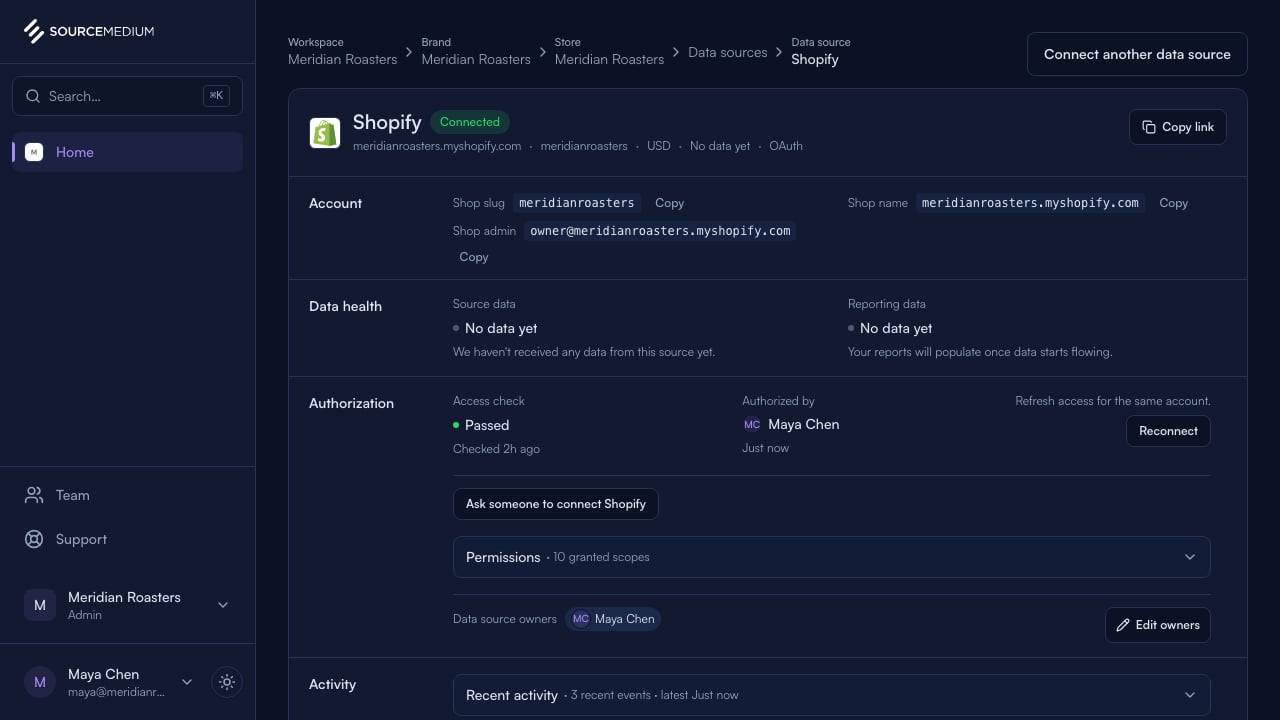Click the Reconnect button
This screenshot has width=1280, height=720.
tap(1168, 431)
